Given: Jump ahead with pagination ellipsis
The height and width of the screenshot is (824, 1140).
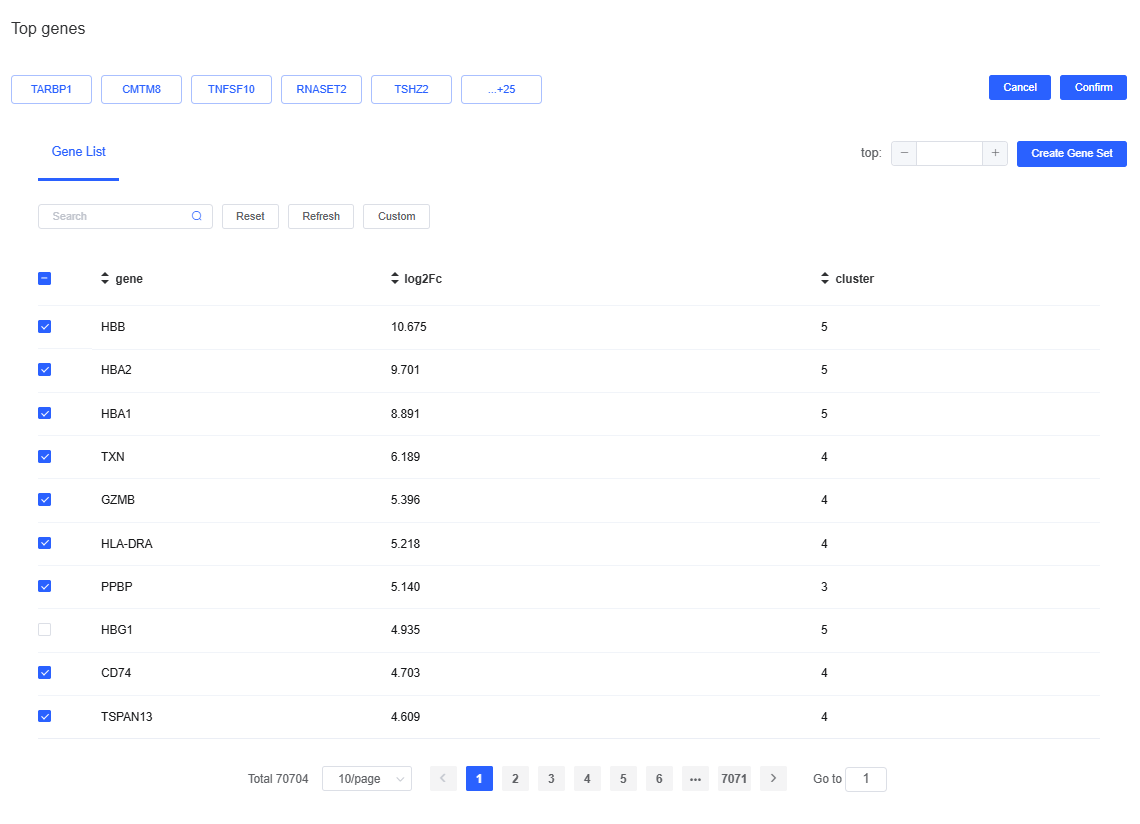Looking at the screenshot, I should click(695, 779).
